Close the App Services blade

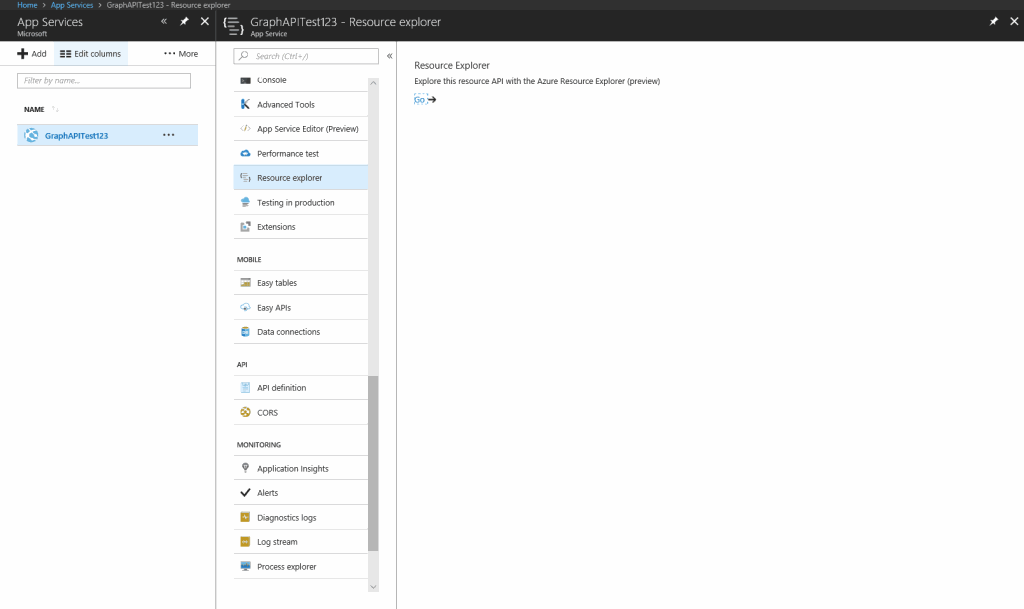(x=205, y=22)
